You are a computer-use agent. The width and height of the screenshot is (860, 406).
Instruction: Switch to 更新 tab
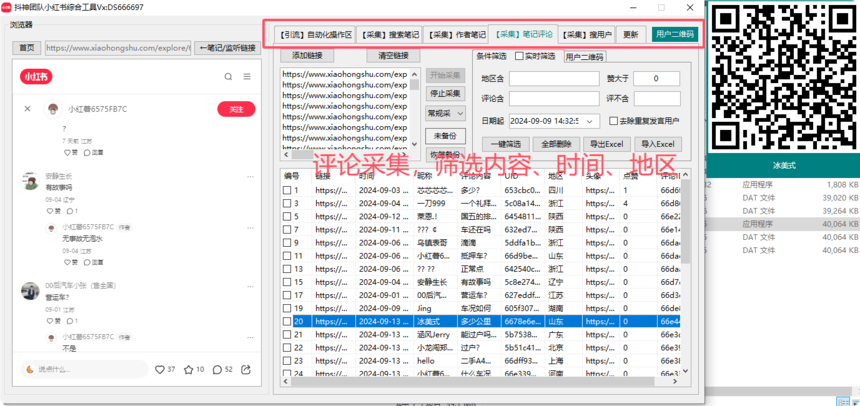coord(631,35)
